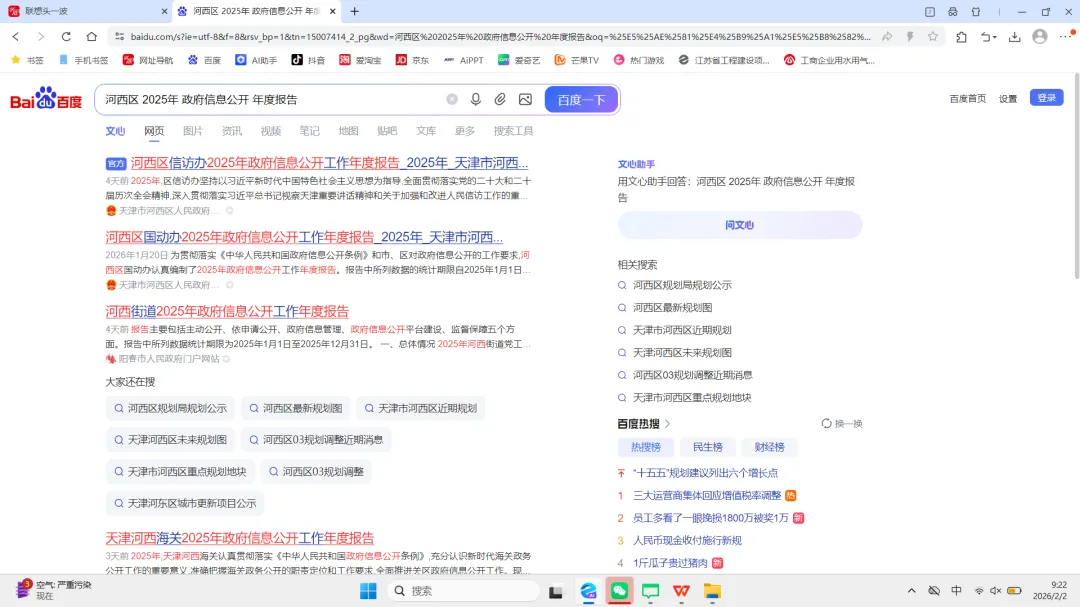Open 河西区国动办2025年 report result
1080x607 pixels.
click(x=304, y=237)
